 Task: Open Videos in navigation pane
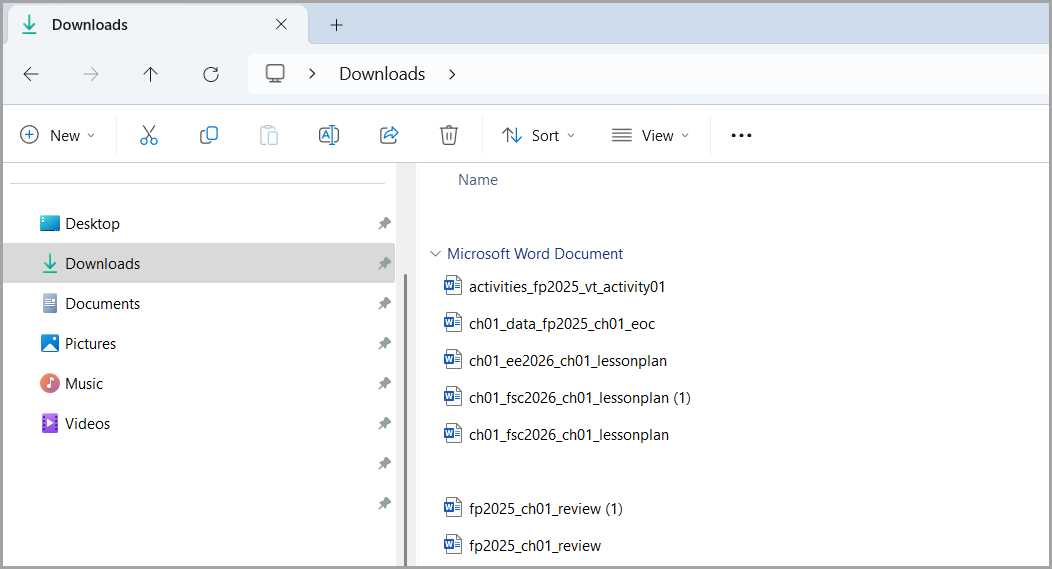tap(87, 423)
